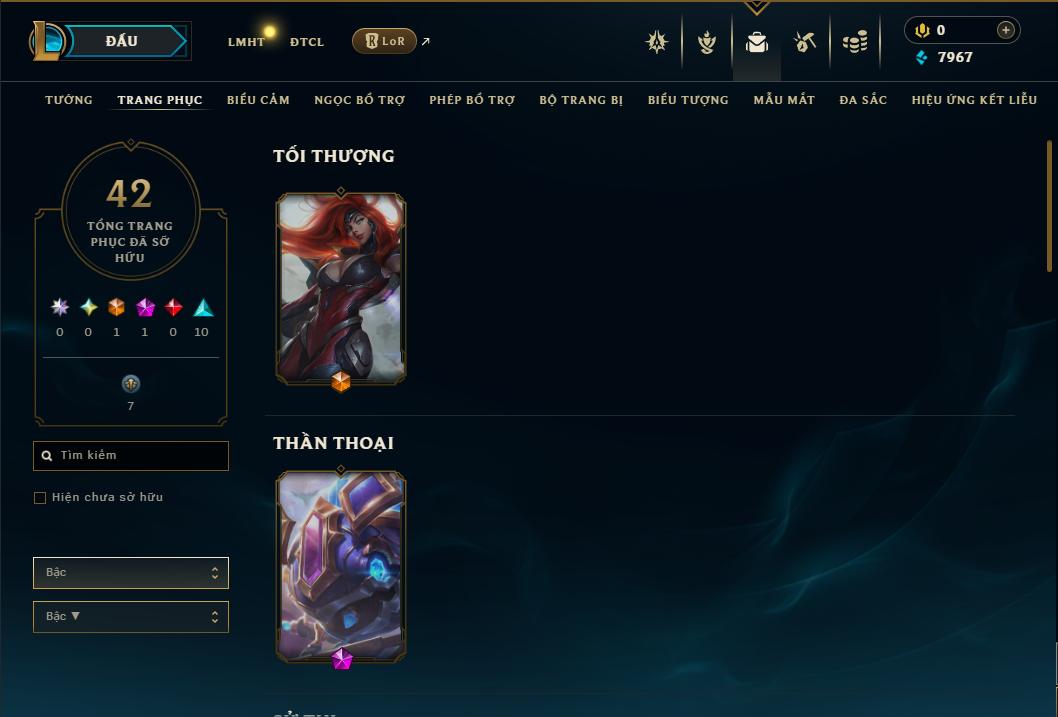Expand the first 'Bậc' grouping dropdown
Screen dimensions: 1058x717
pos(131,573)
